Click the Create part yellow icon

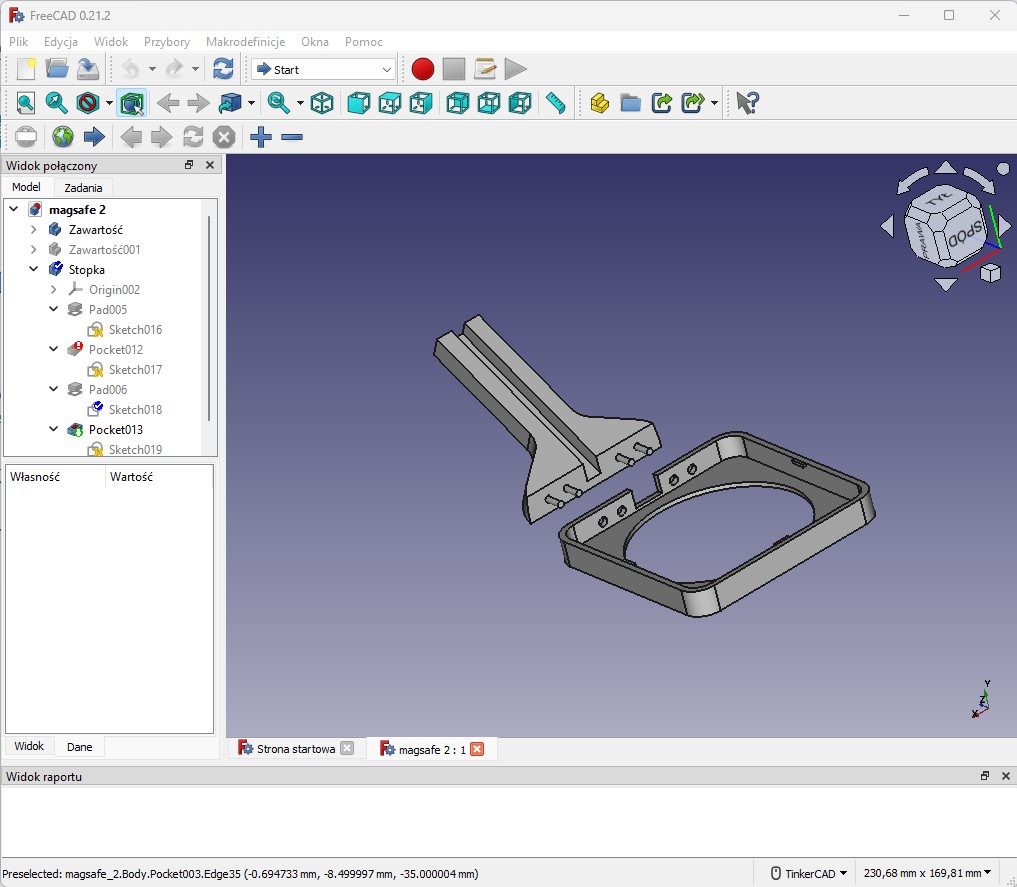(600, 103)
